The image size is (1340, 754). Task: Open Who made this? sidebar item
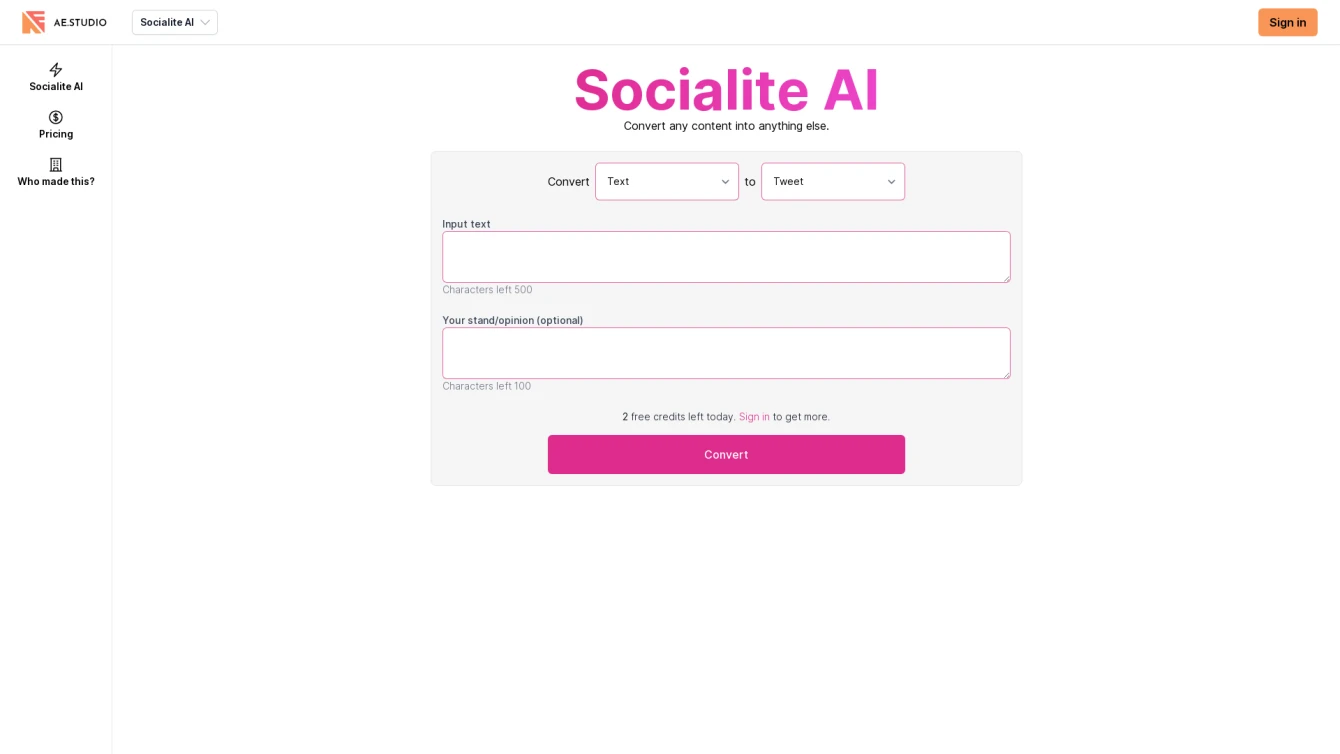coord(56,182)
